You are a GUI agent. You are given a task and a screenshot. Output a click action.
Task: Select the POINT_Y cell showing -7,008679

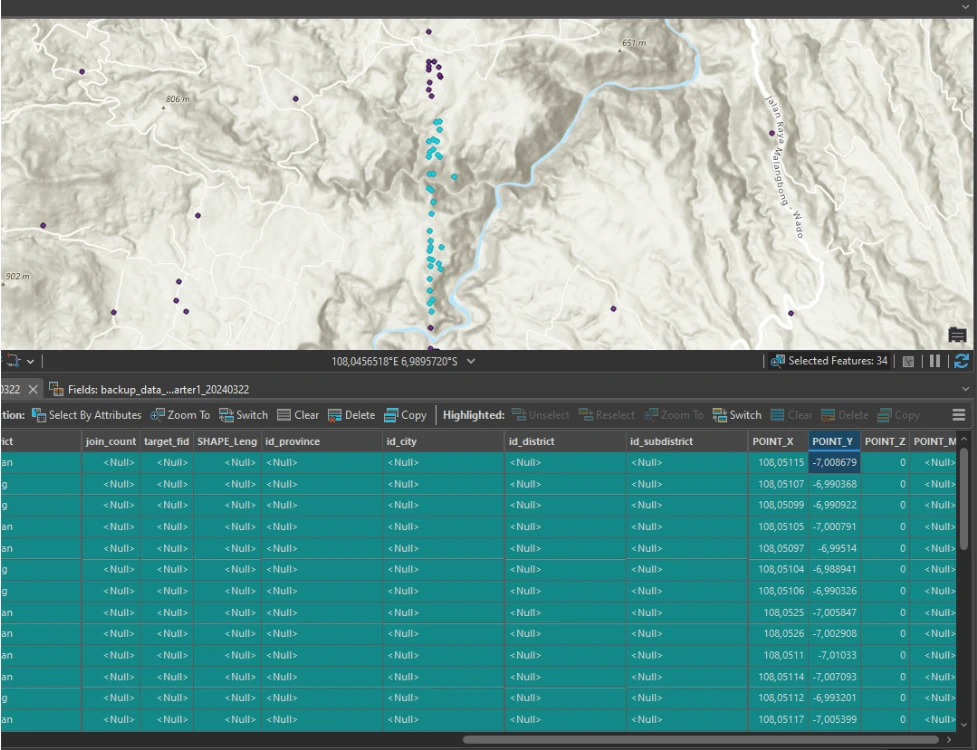pos(833,463)
